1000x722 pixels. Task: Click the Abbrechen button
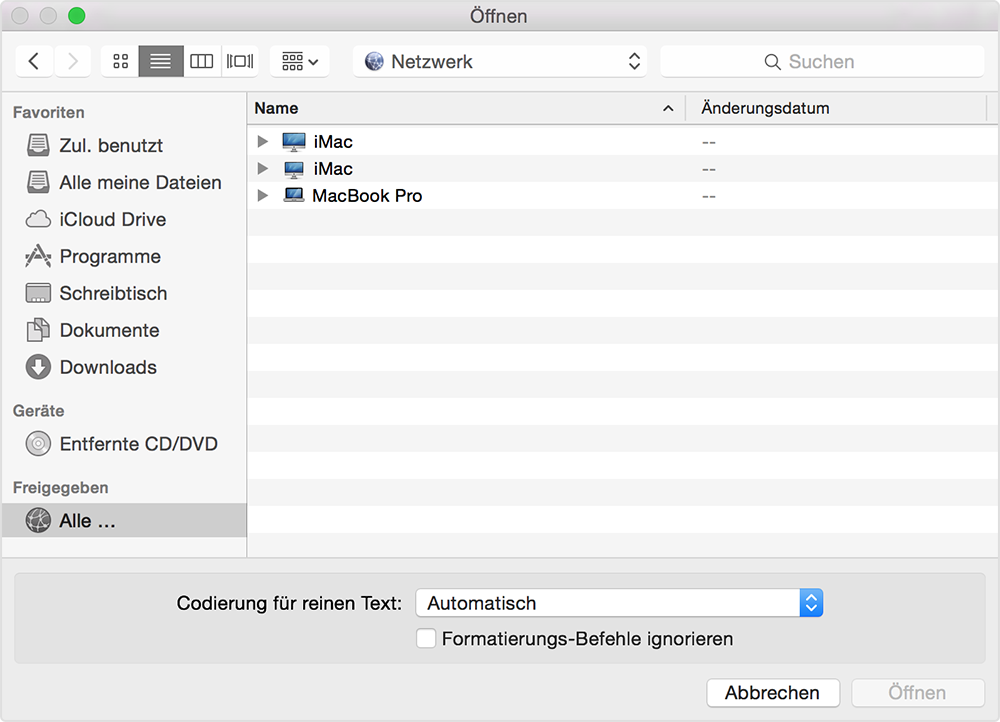(x=773, y=693)
